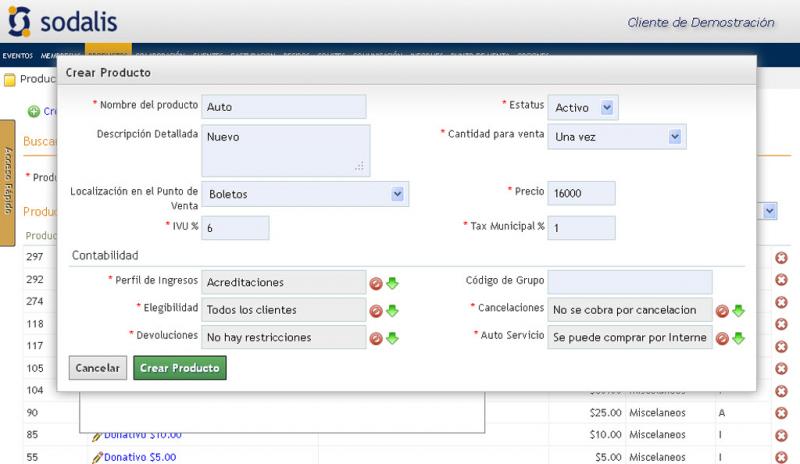Clear the Auto Servicio selection
Screen dimensions: 800x464
tap(722, 338)
